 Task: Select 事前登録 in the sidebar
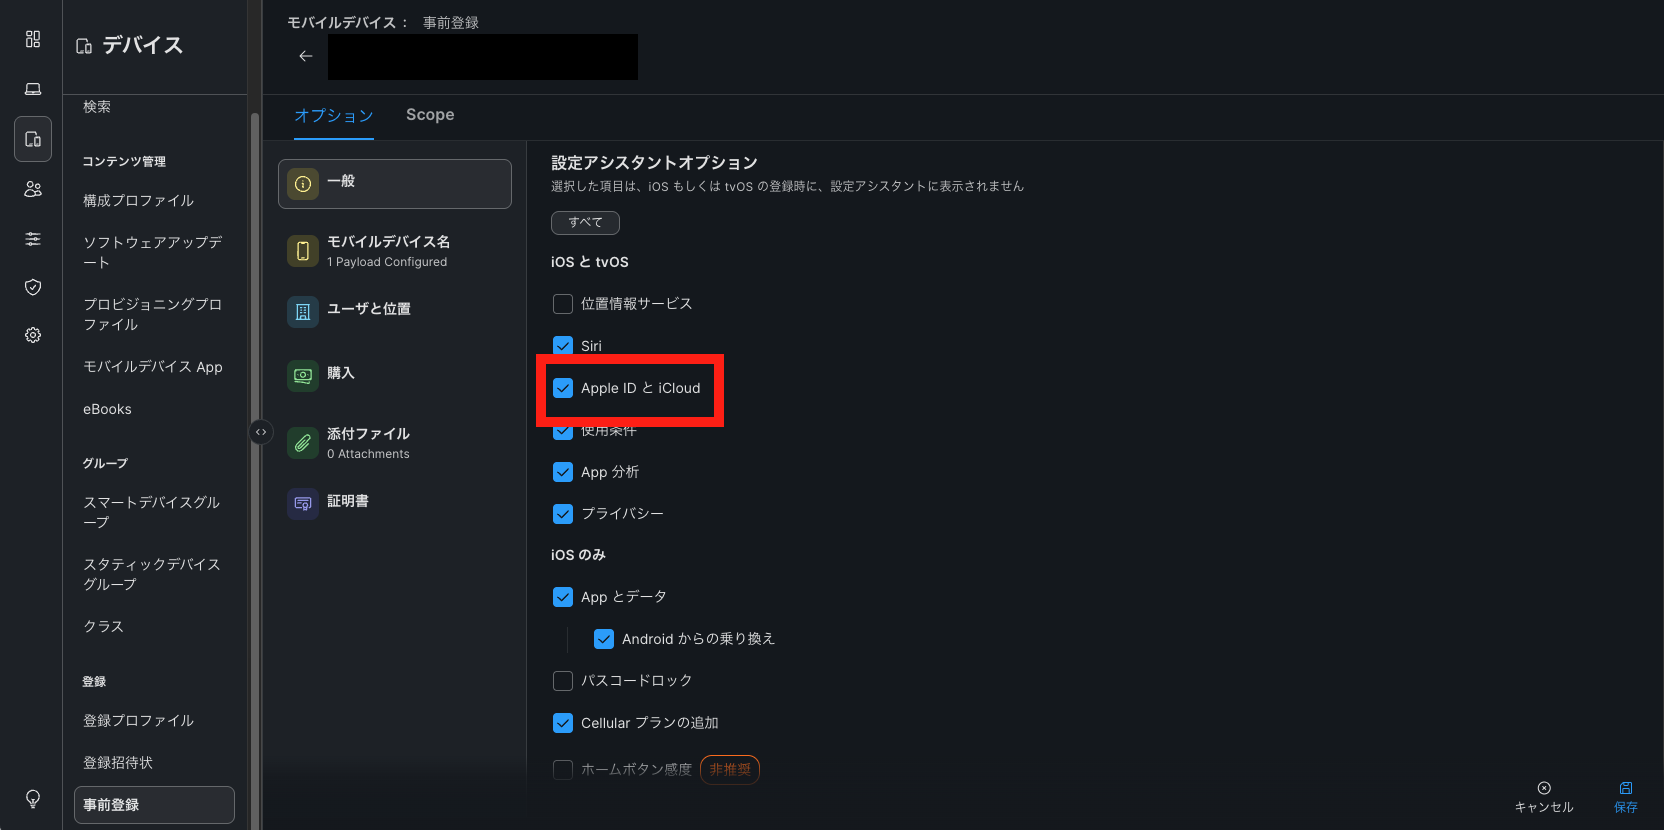coord(154,805)
